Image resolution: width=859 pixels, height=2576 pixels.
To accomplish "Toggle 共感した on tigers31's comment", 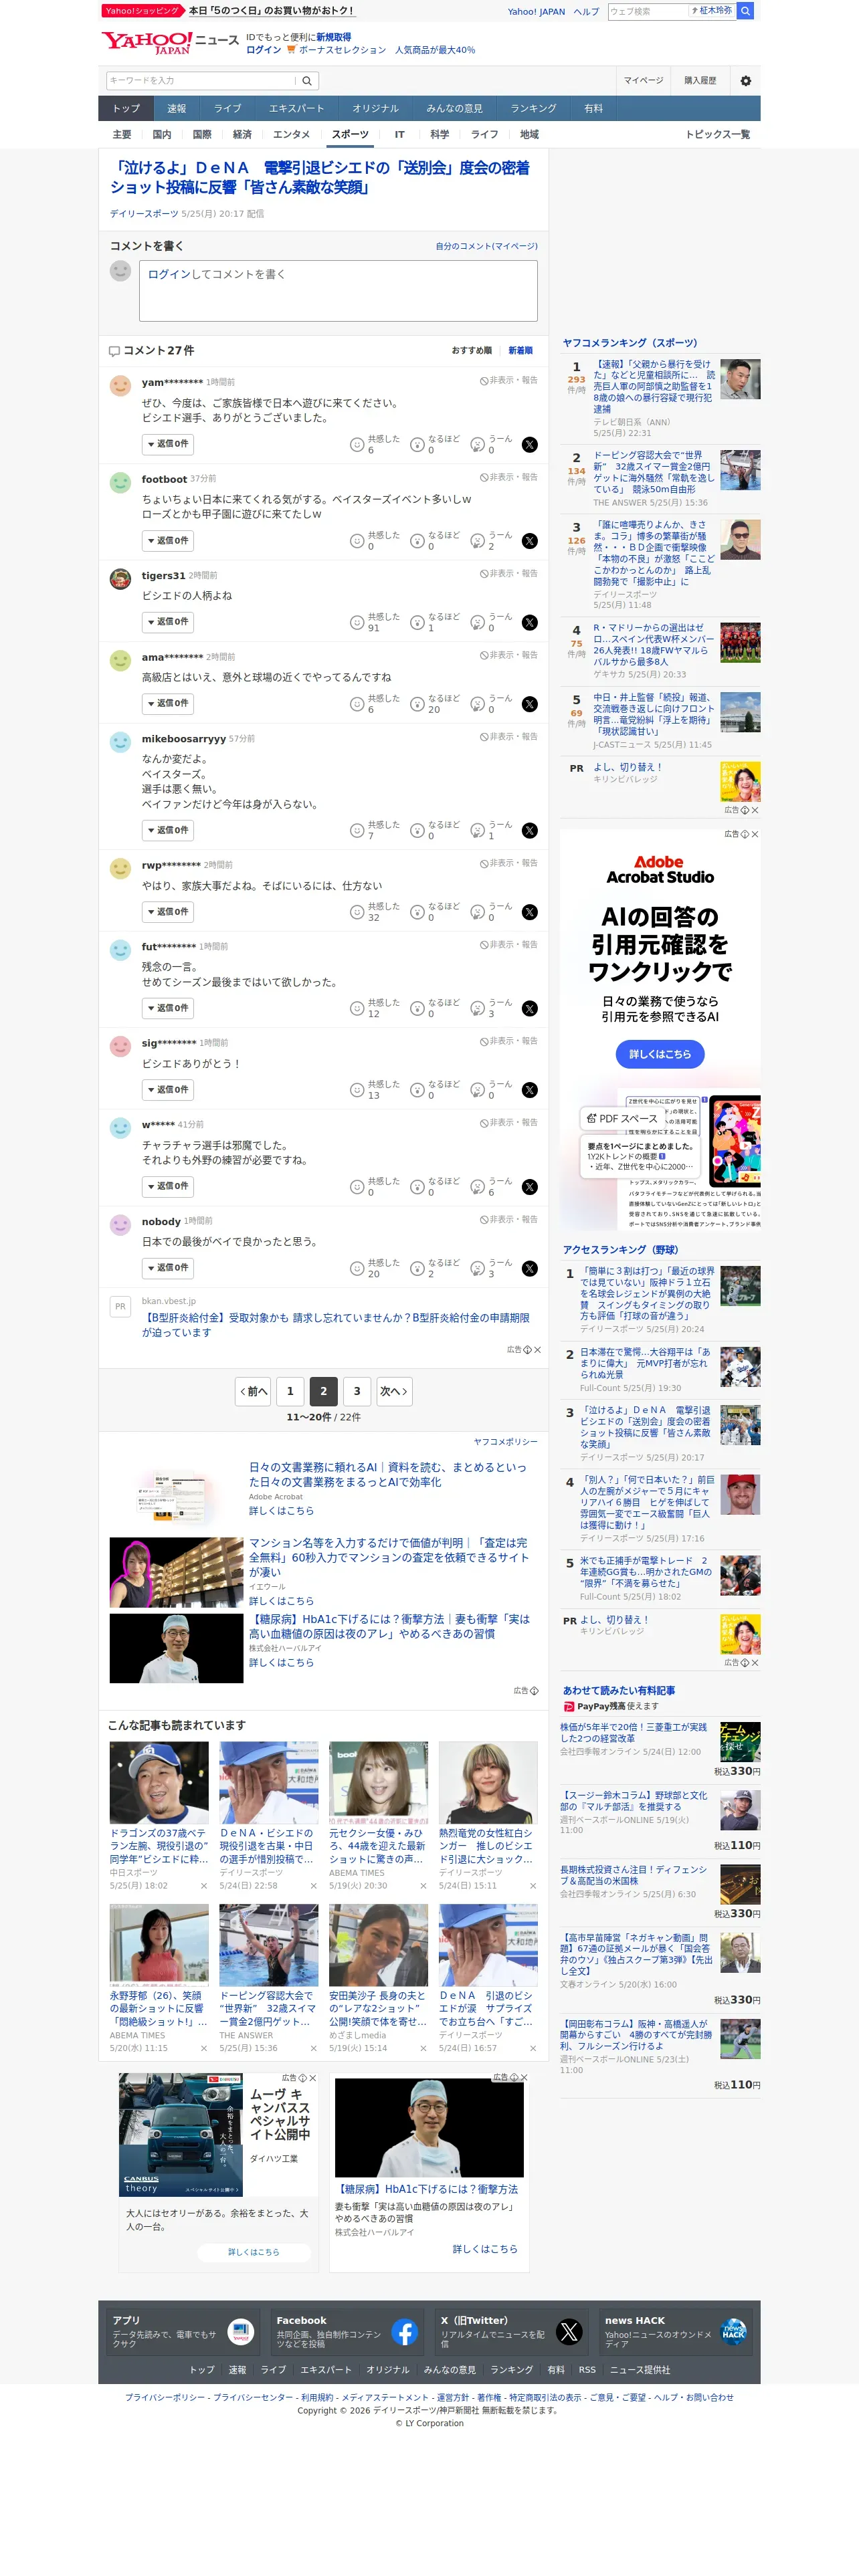I will click(x=374, y=622).
